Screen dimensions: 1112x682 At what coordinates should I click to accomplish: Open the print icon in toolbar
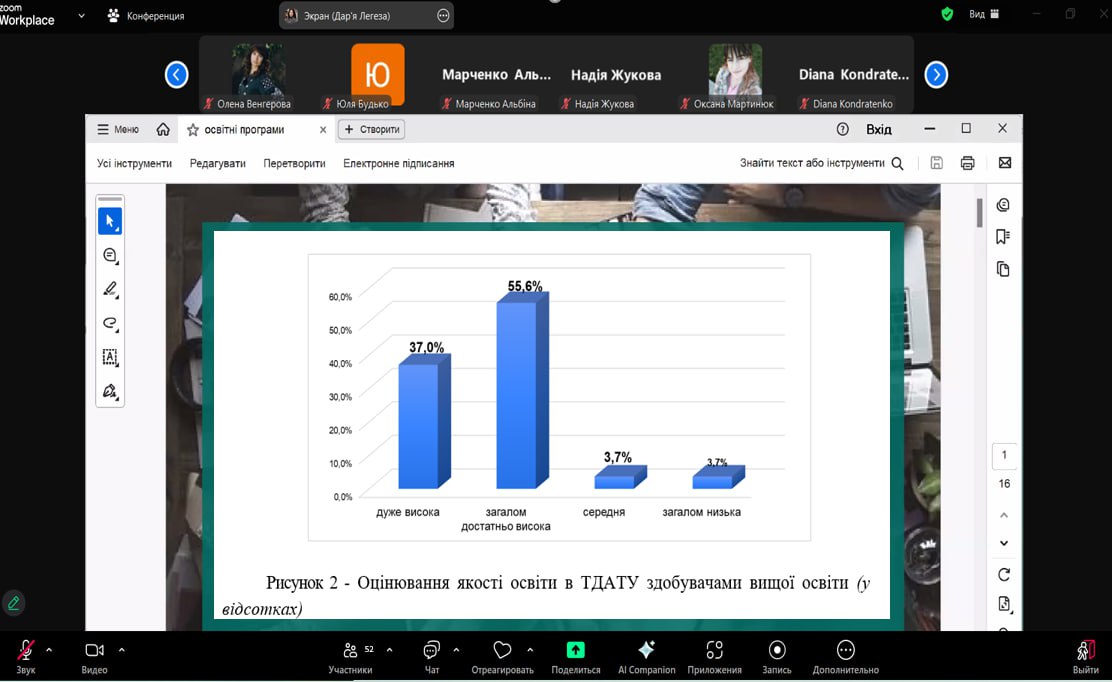tap(967, 163)
